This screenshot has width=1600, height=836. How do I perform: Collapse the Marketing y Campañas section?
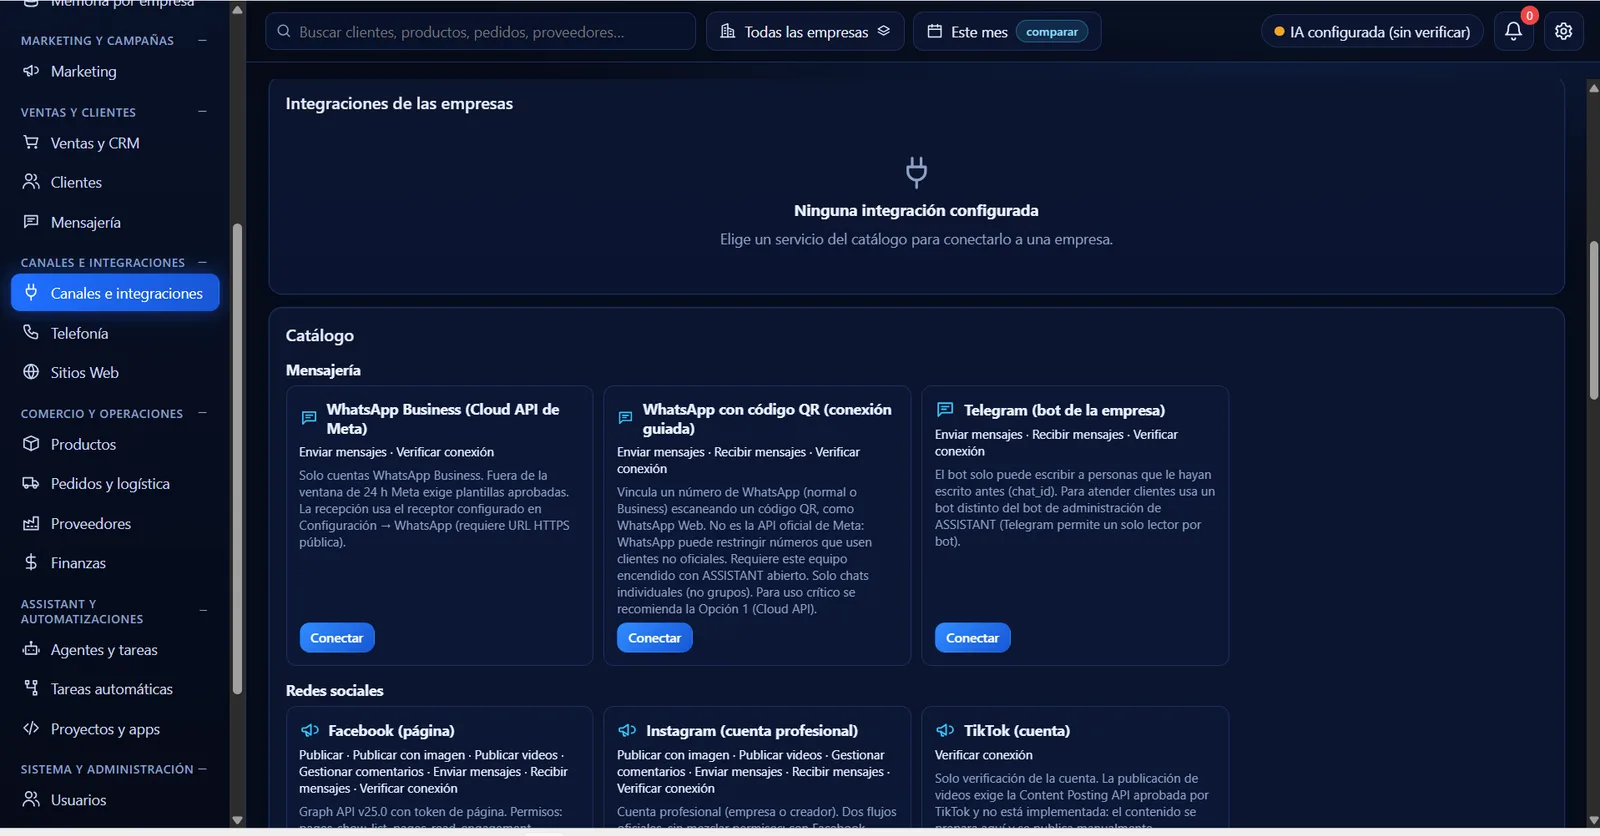(203, 40)
